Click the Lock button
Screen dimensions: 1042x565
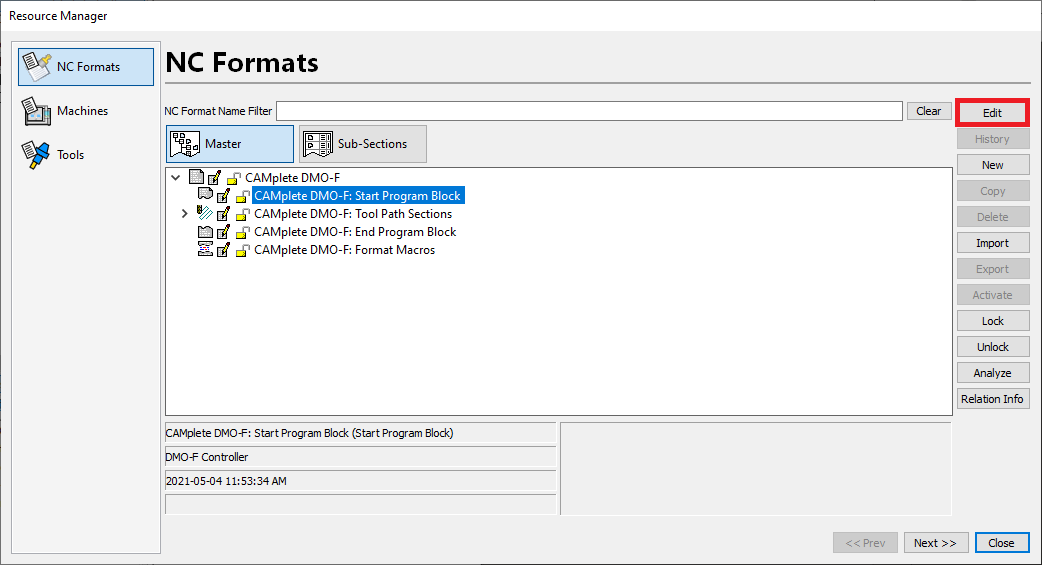[x=993, y=320]
